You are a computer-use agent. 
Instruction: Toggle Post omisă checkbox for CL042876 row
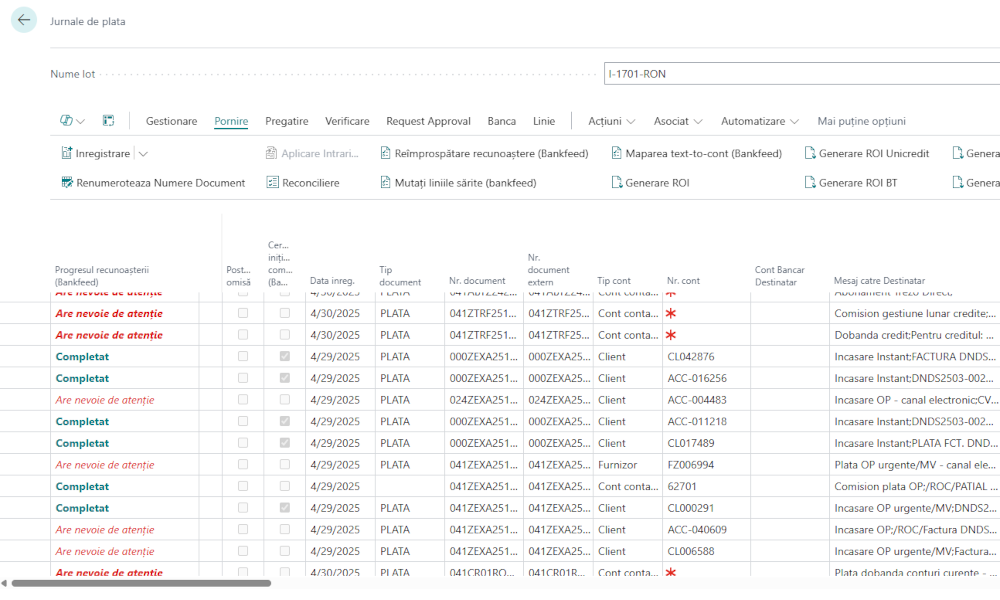[243, 356]
